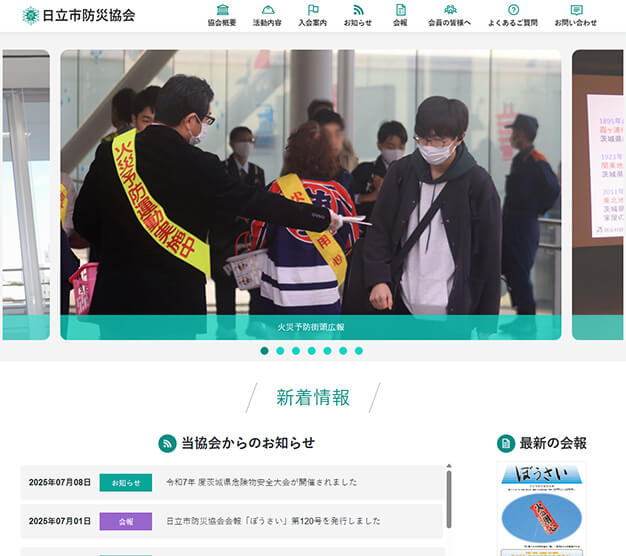Screen dimensions: 626x556
Task: Click the helmet icon for 活動内容
Action: [x=267, y=10]
